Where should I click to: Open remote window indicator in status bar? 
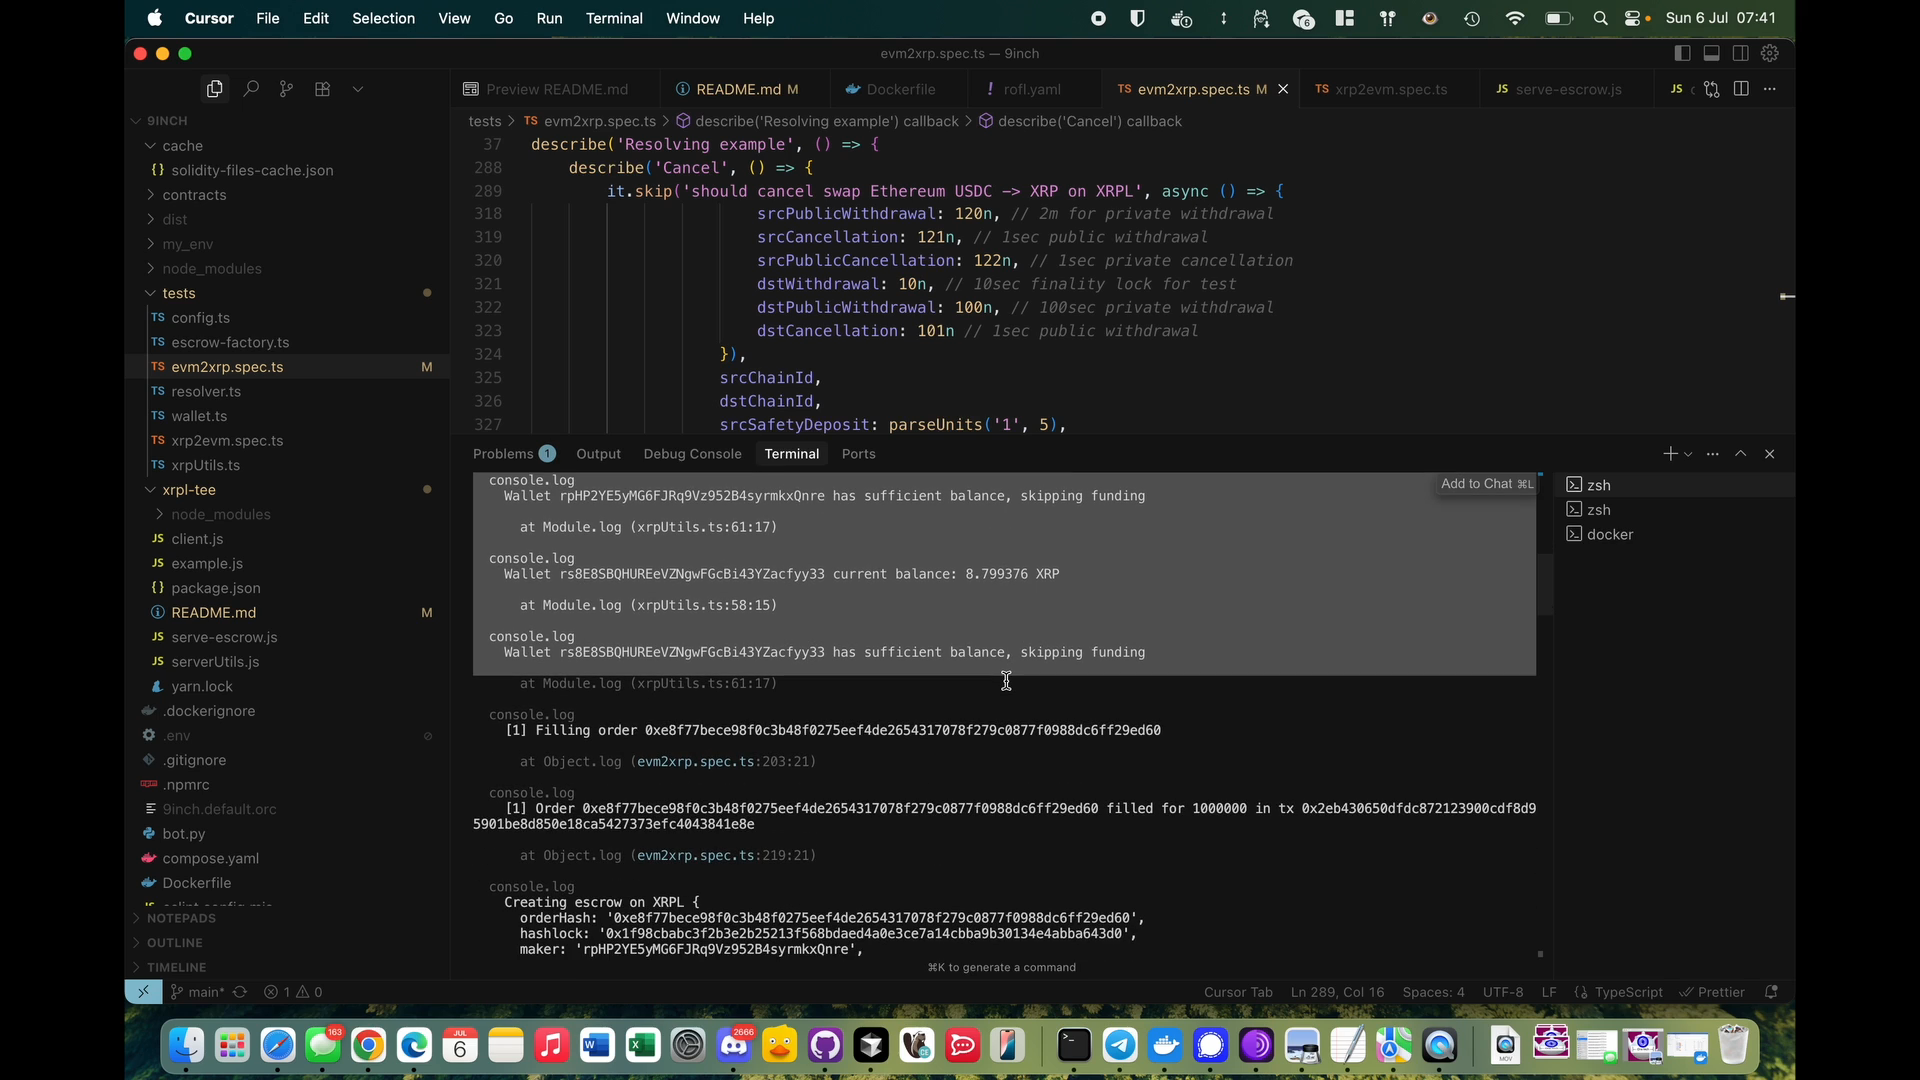[x=143, y=992]
